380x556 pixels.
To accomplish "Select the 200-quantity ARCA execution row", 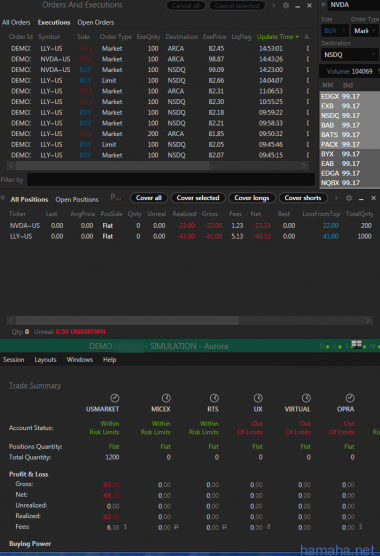I will click(x=158, y=134).
